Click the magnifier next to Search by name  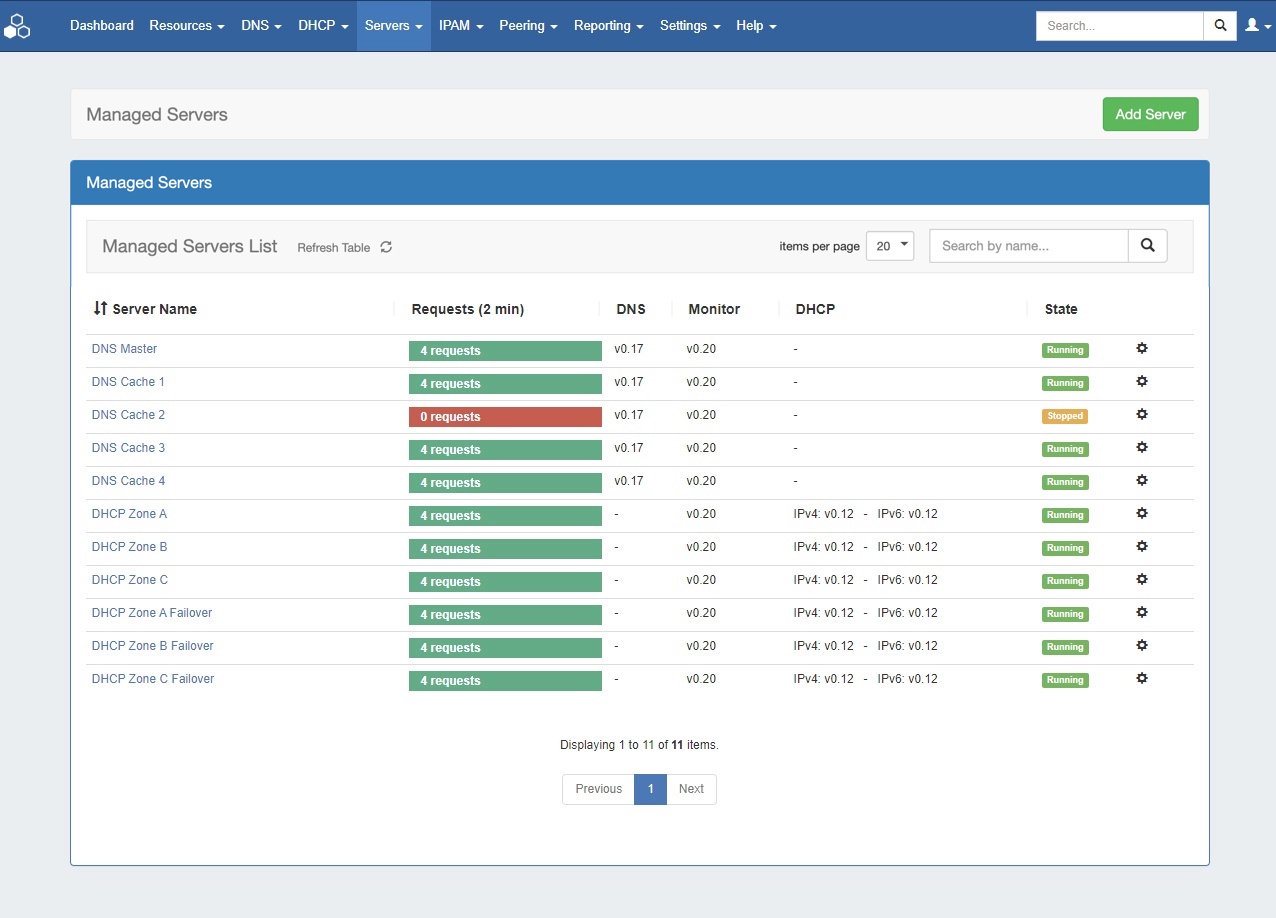[x=1147, y=246]
